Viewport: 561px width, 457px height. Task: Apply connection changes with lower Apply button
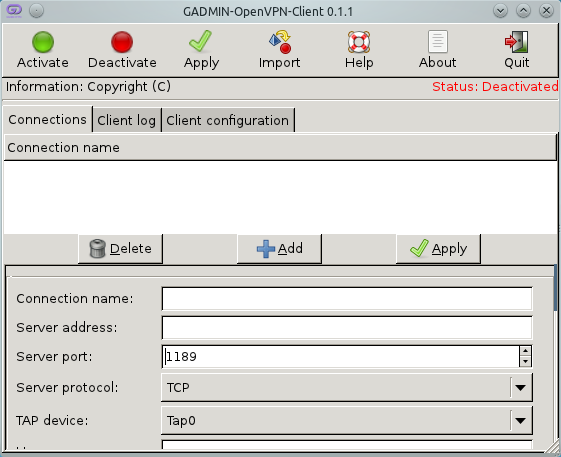click(x=438, y=249)
